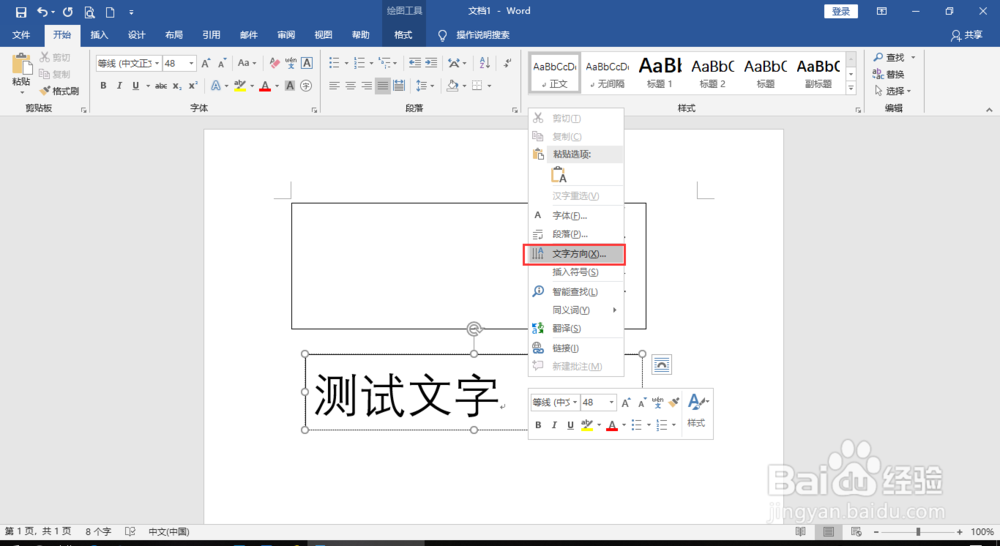Open print preview from the quick access toolbar

(x=89, y=11)
